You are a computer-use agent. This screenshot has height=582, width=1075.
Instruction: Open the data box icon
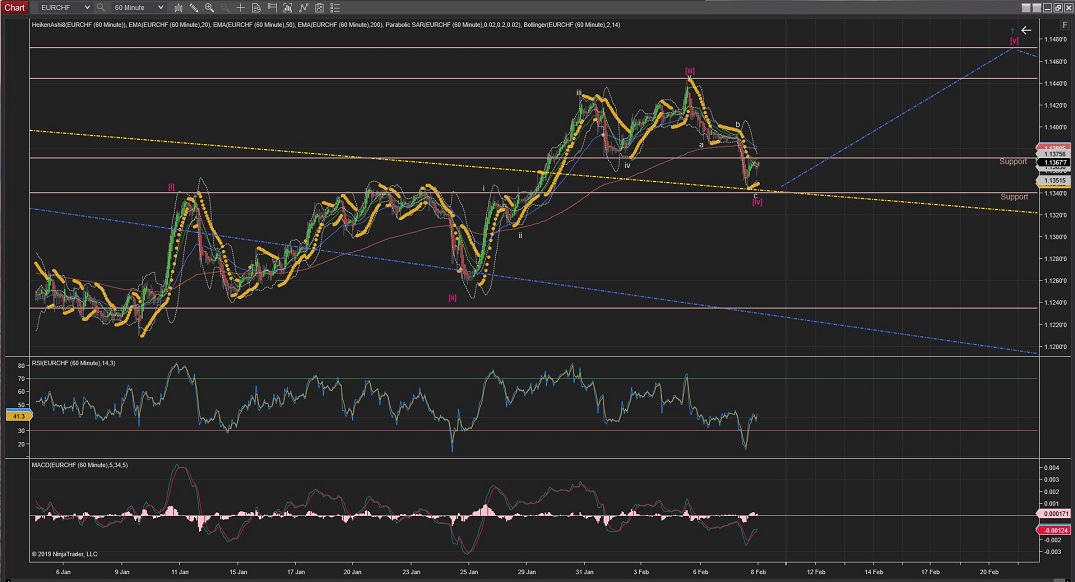[x=256, y=8]
